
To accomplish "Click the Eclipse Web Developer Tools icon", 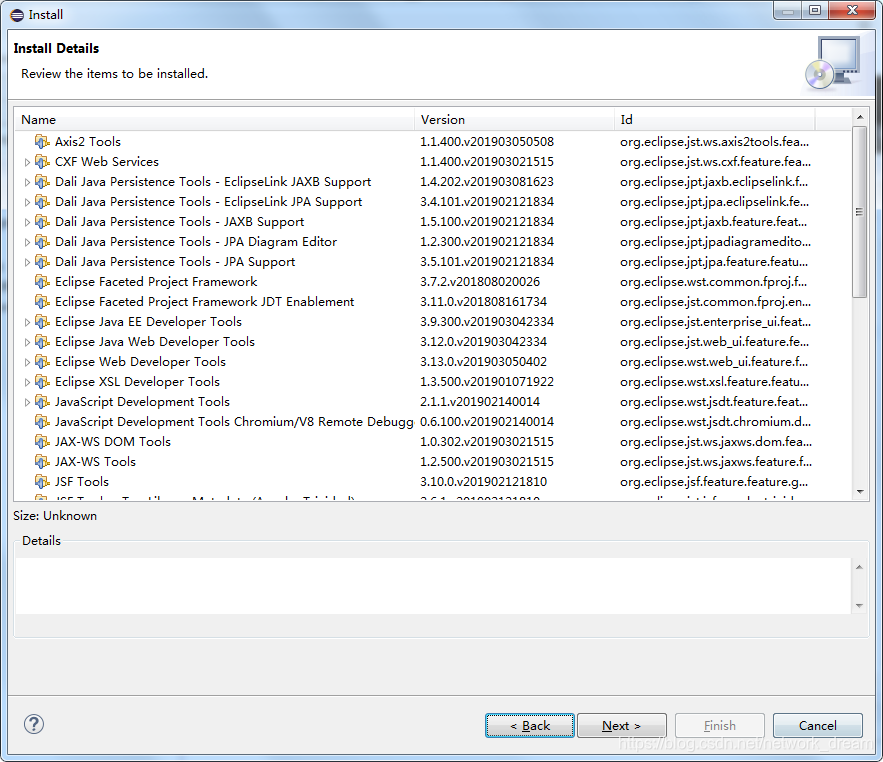I will [x=42, y=362].
